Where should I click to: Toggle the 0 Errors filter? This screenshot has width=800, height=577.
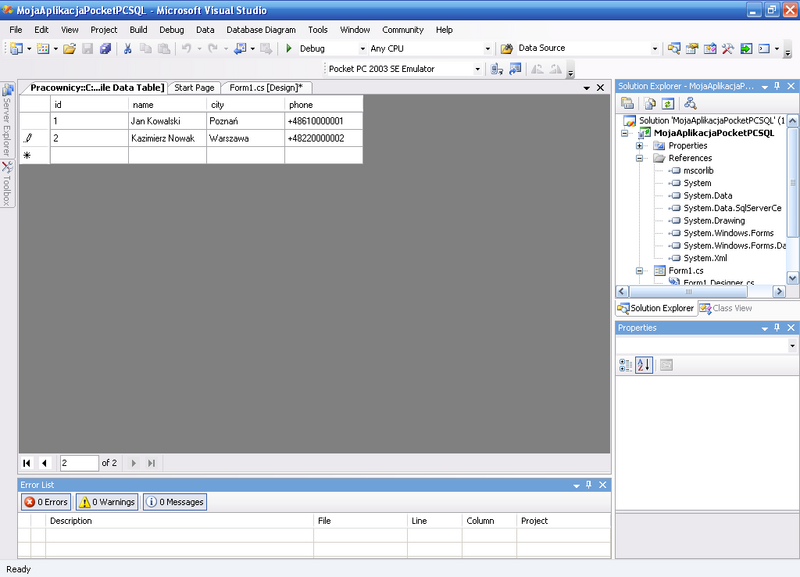point(46,502)
